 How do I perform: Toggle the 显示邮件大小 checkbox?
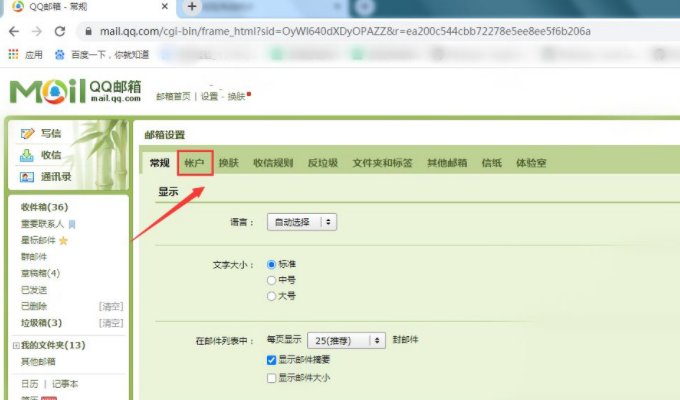[x=271, y=378]
